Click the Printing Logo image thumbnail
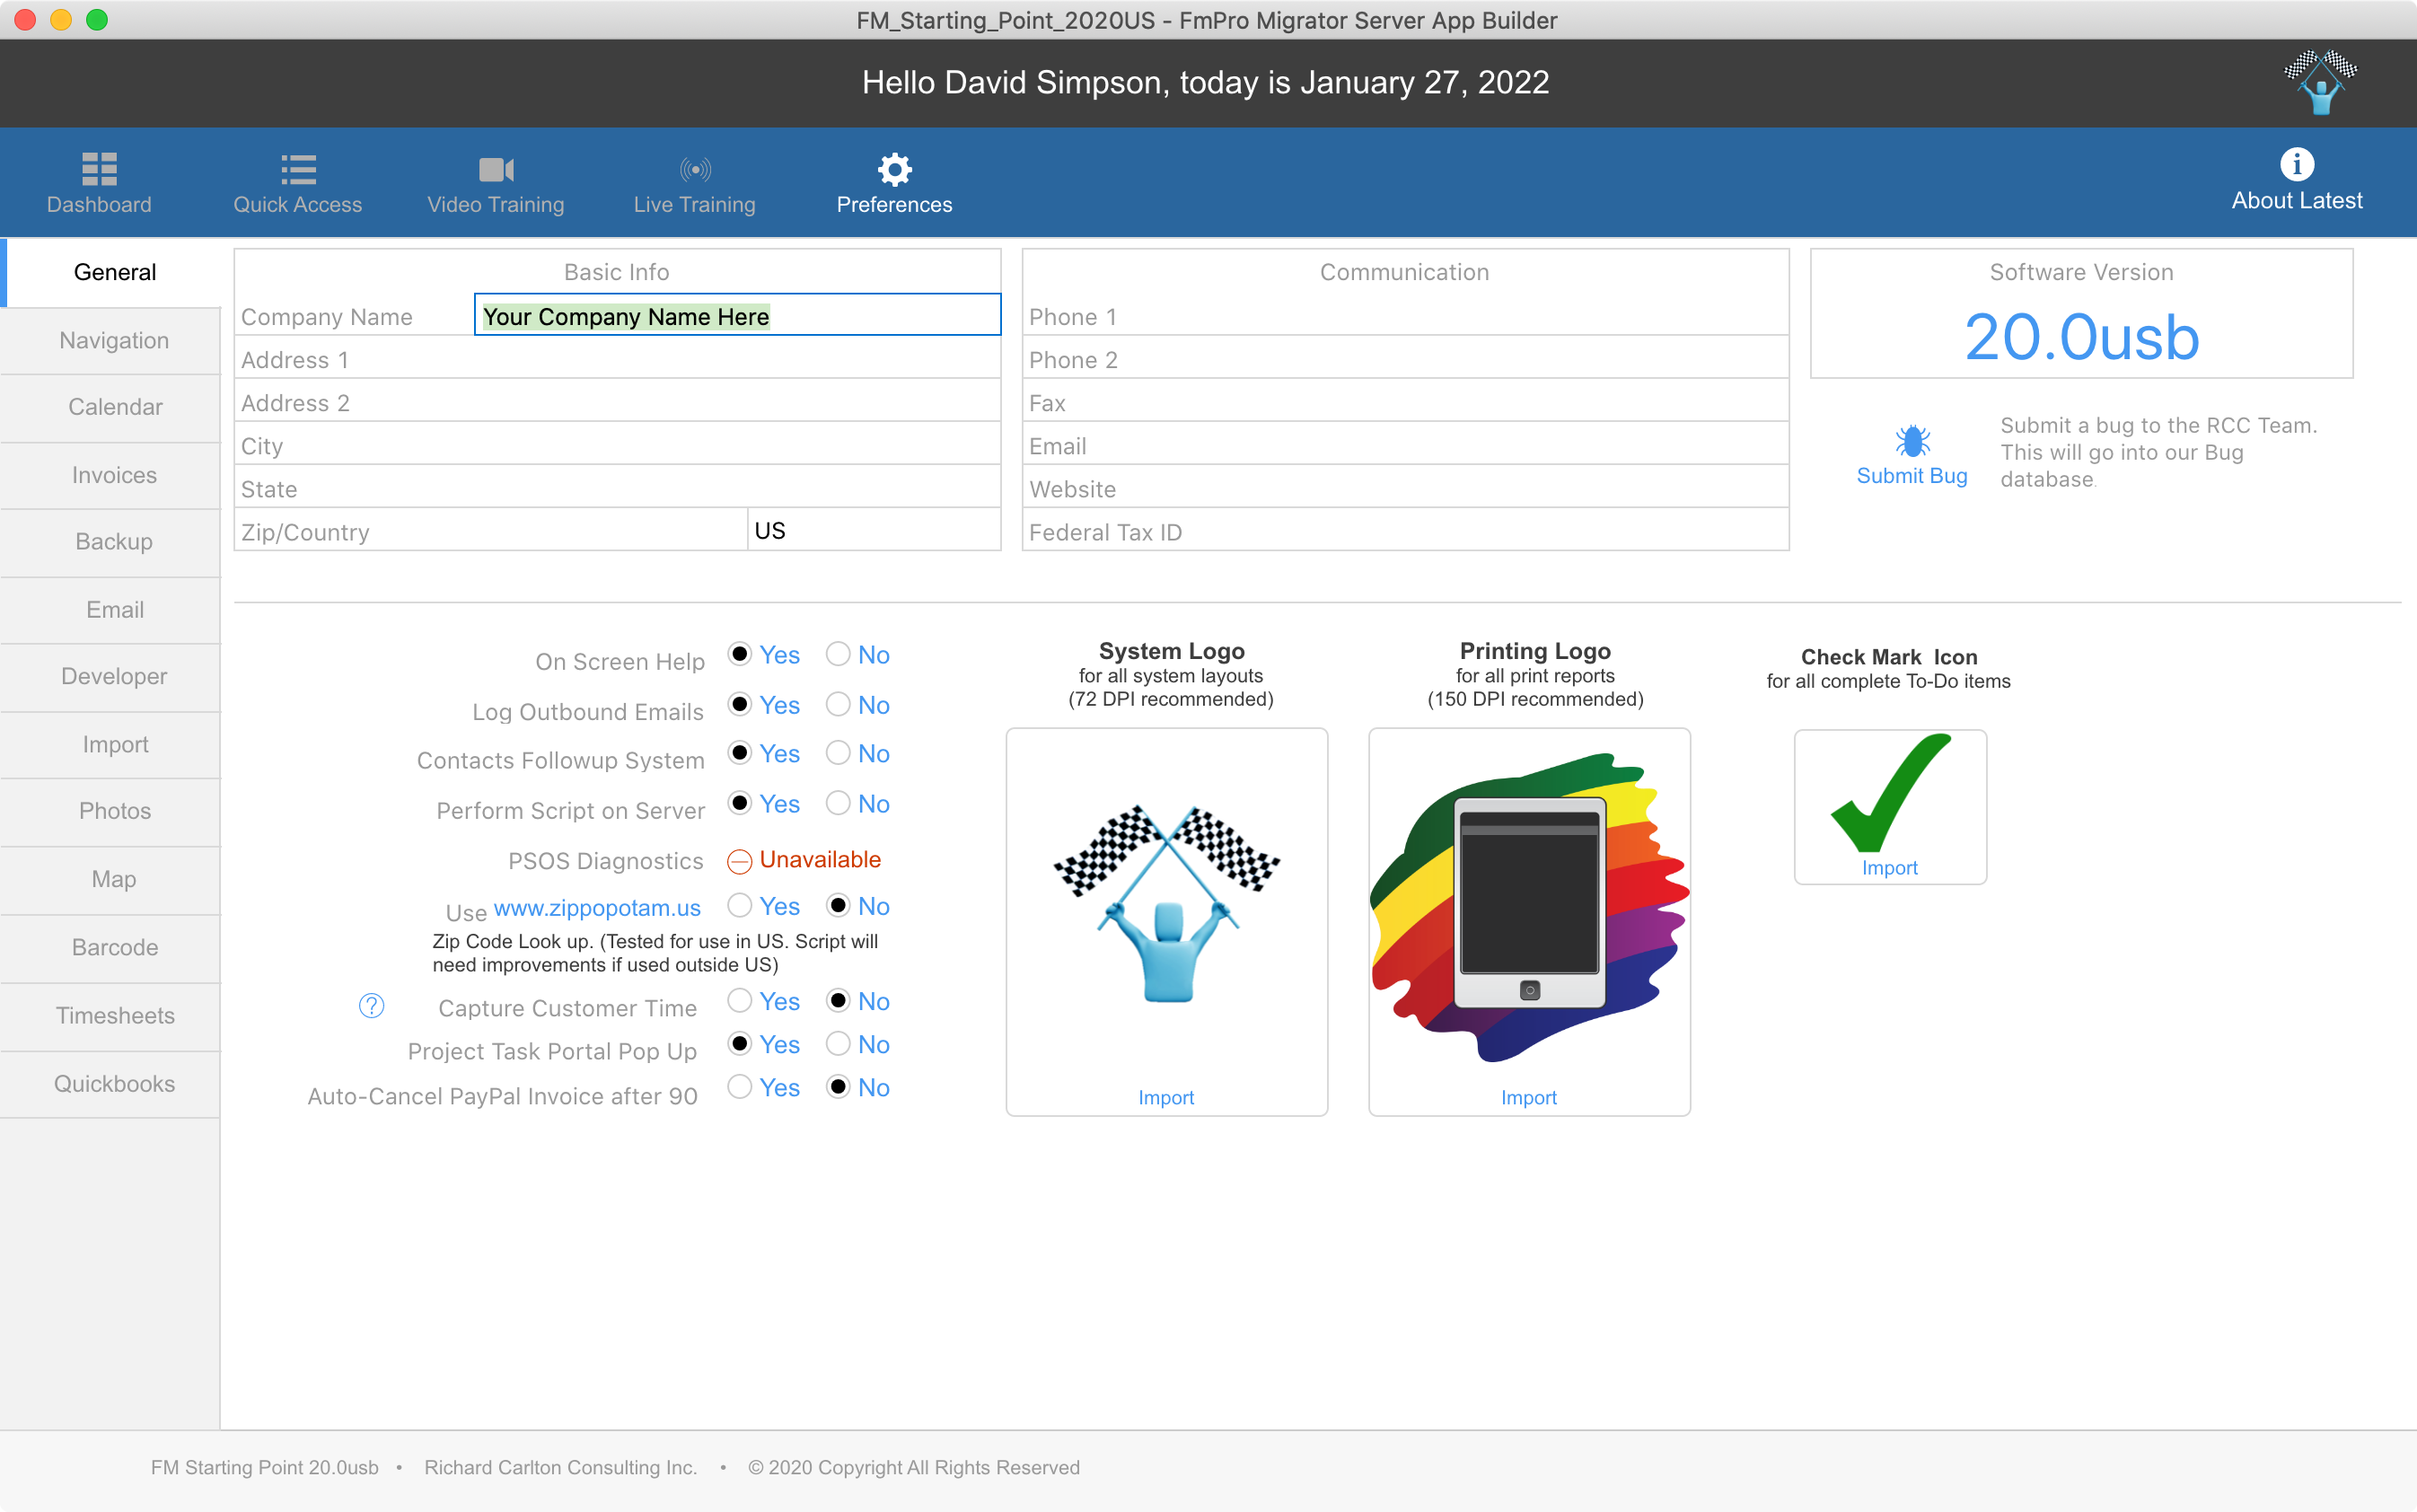 point(1529,905)
